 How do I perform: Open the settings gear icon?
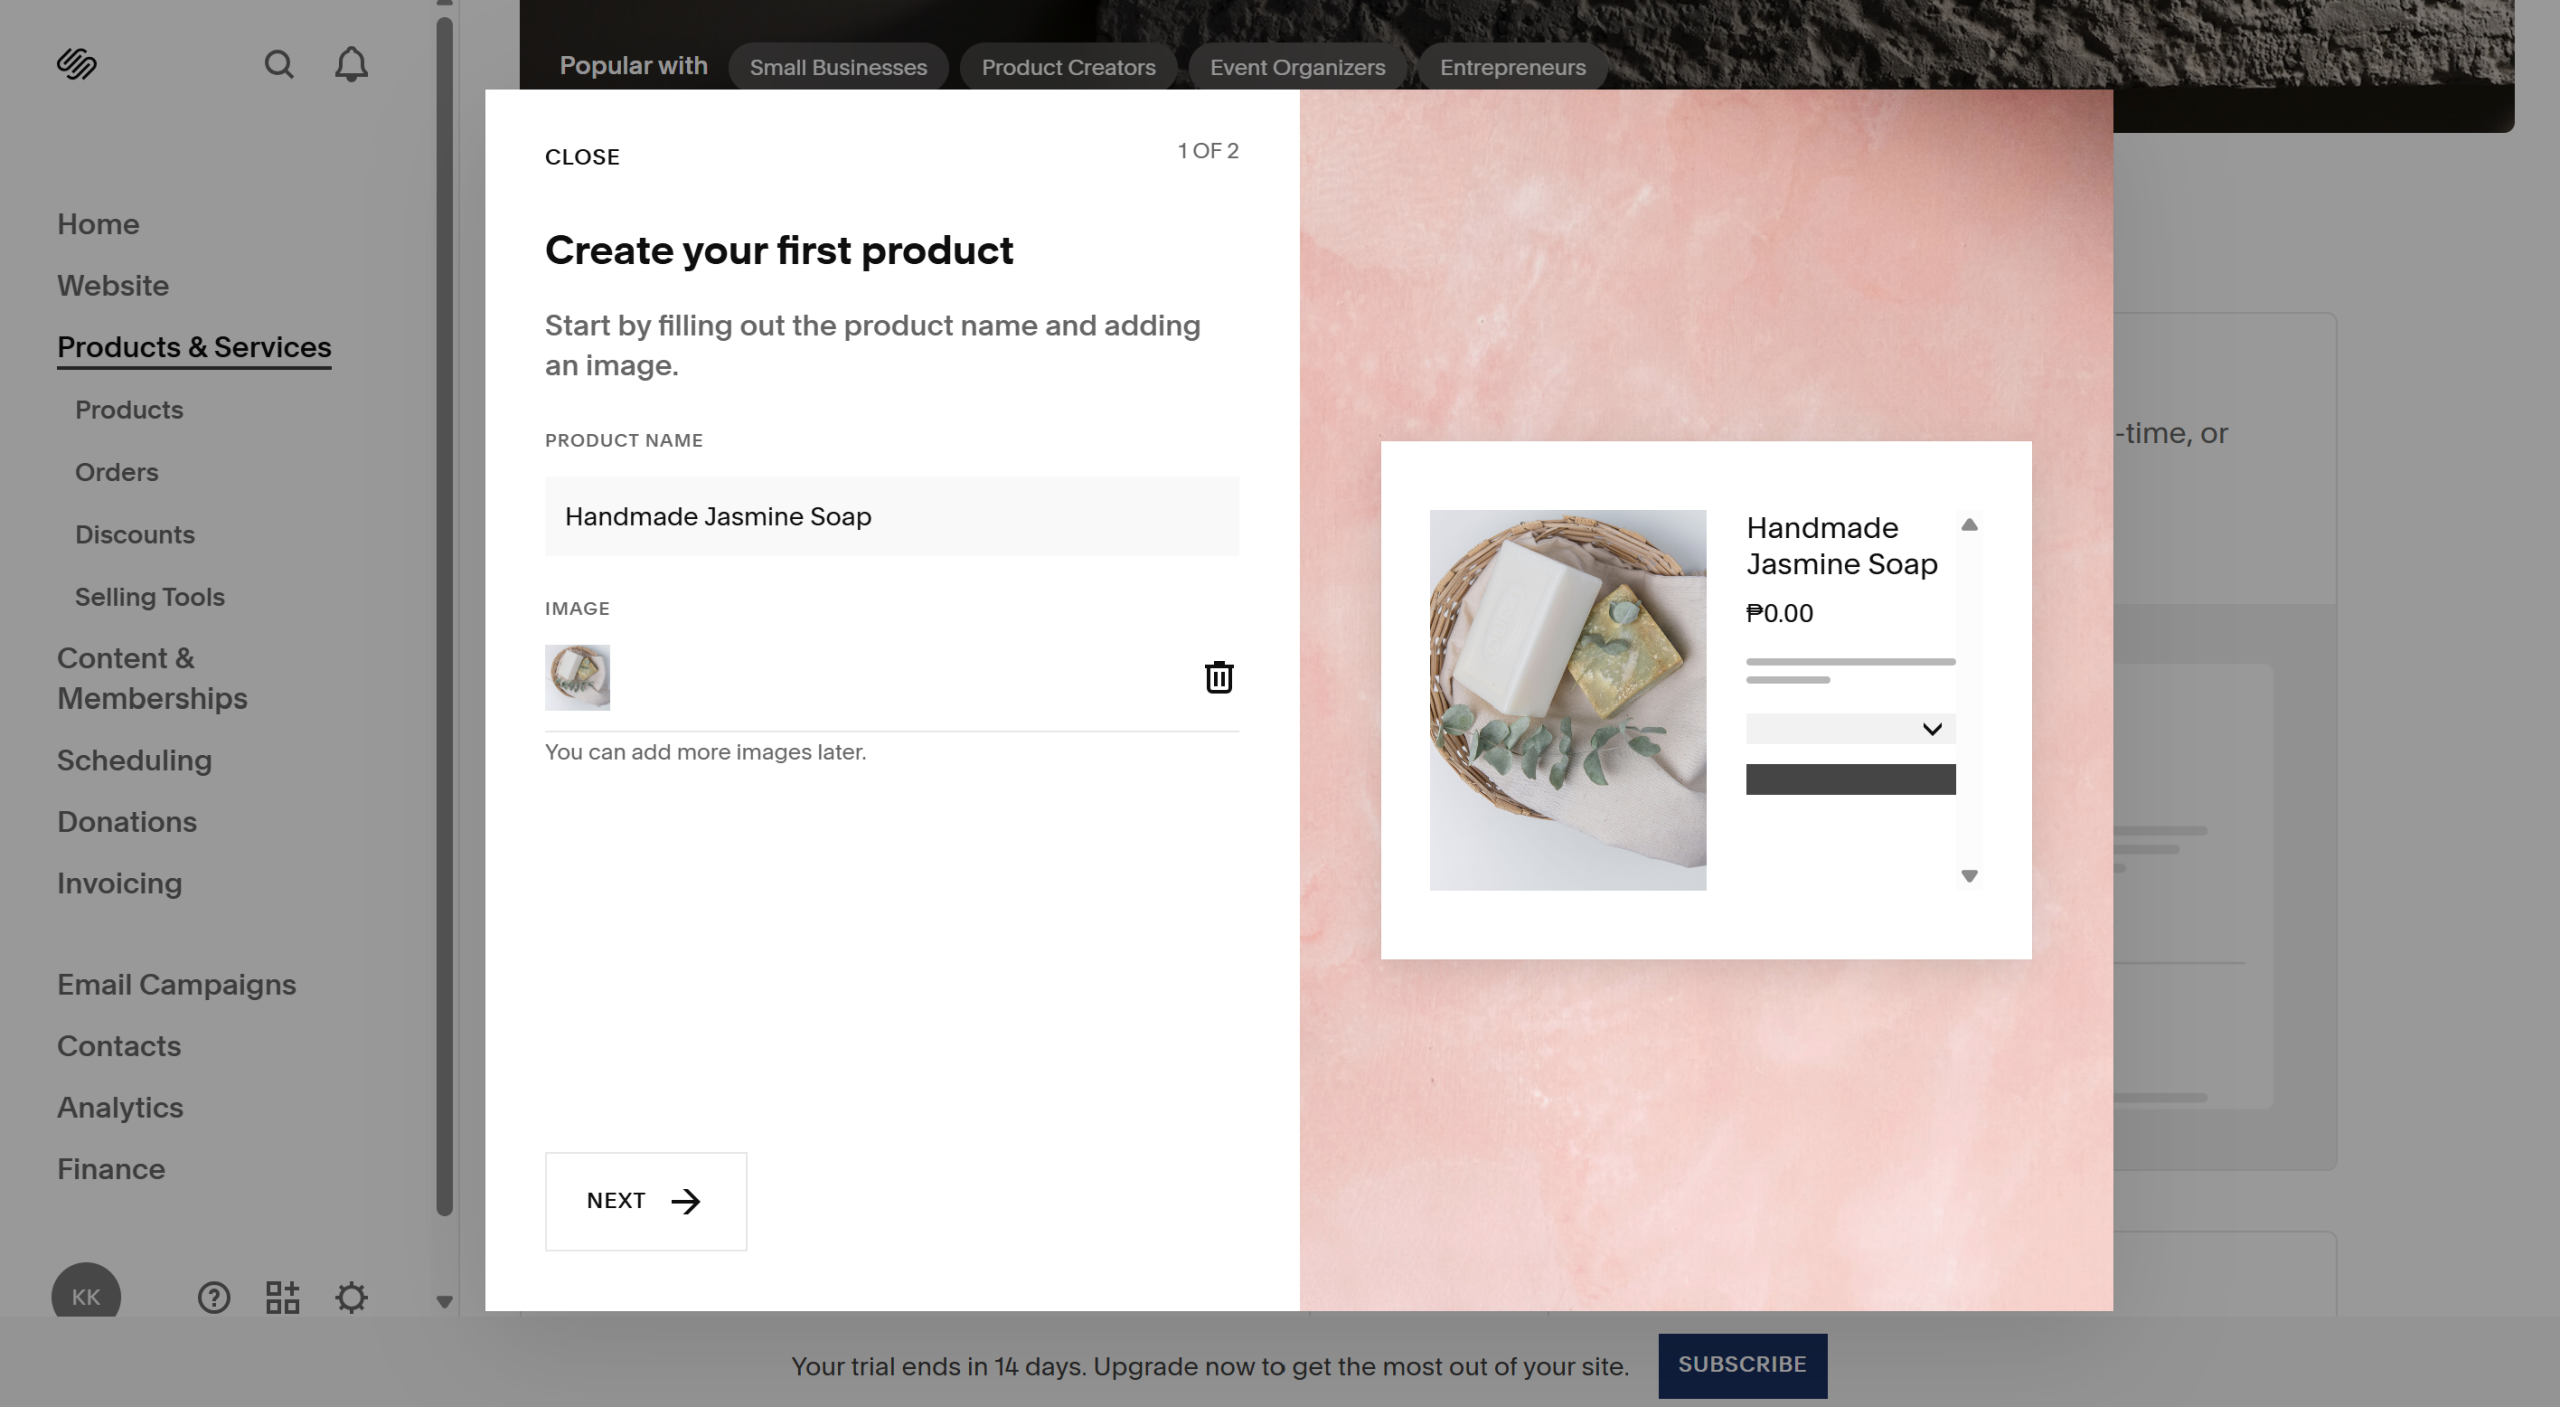pyautogui.click(x=351, y=1297)
